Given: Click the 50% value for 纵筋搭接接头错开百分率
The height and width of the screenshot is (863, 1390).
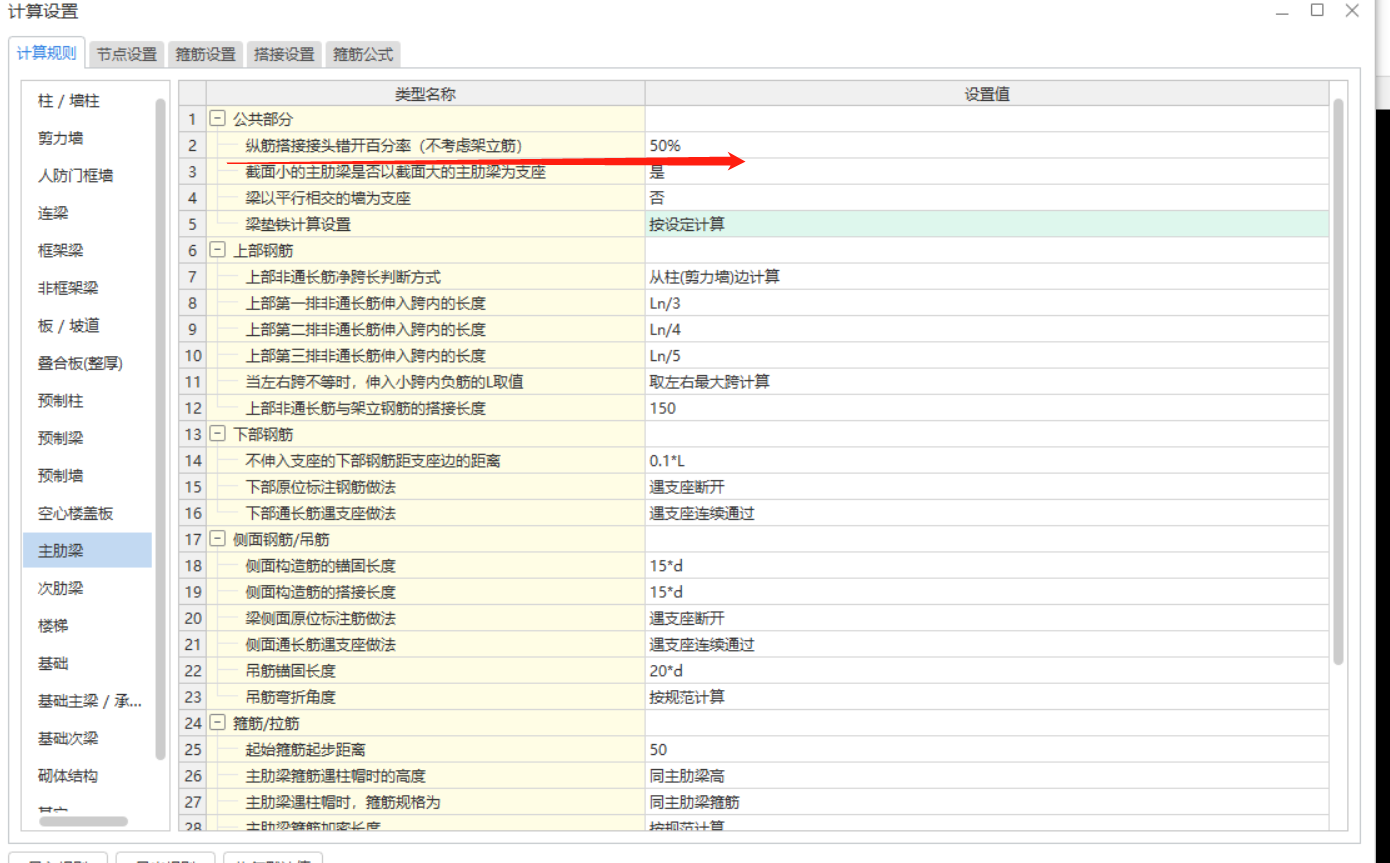Looking at the screenshot, I should click(987, 145).
